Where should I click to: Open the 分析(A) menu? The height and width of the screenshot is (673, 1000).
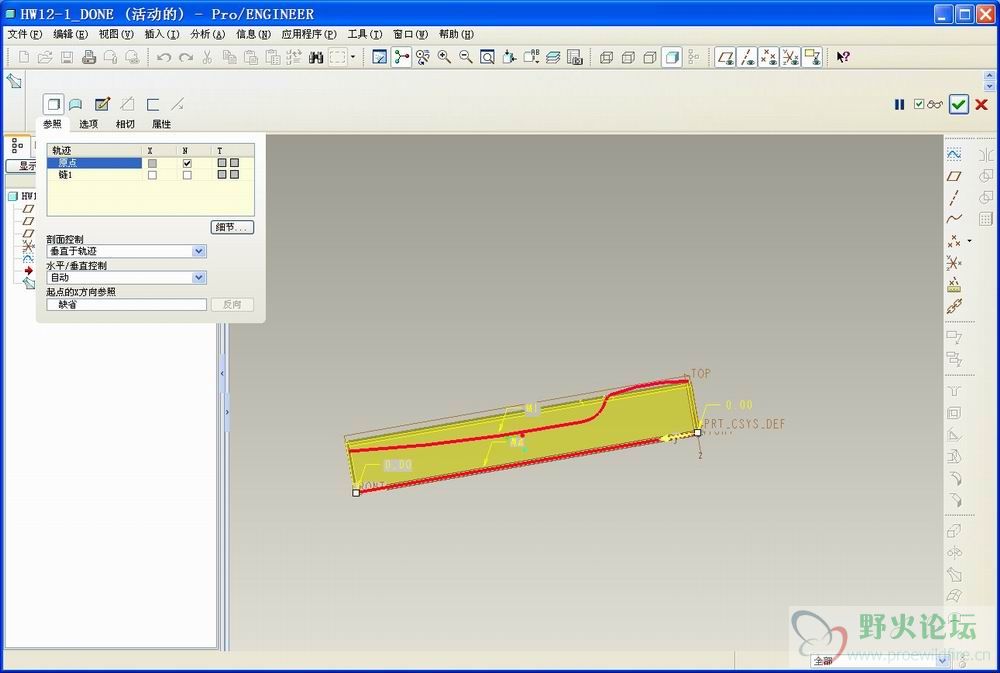click(208, 34)
